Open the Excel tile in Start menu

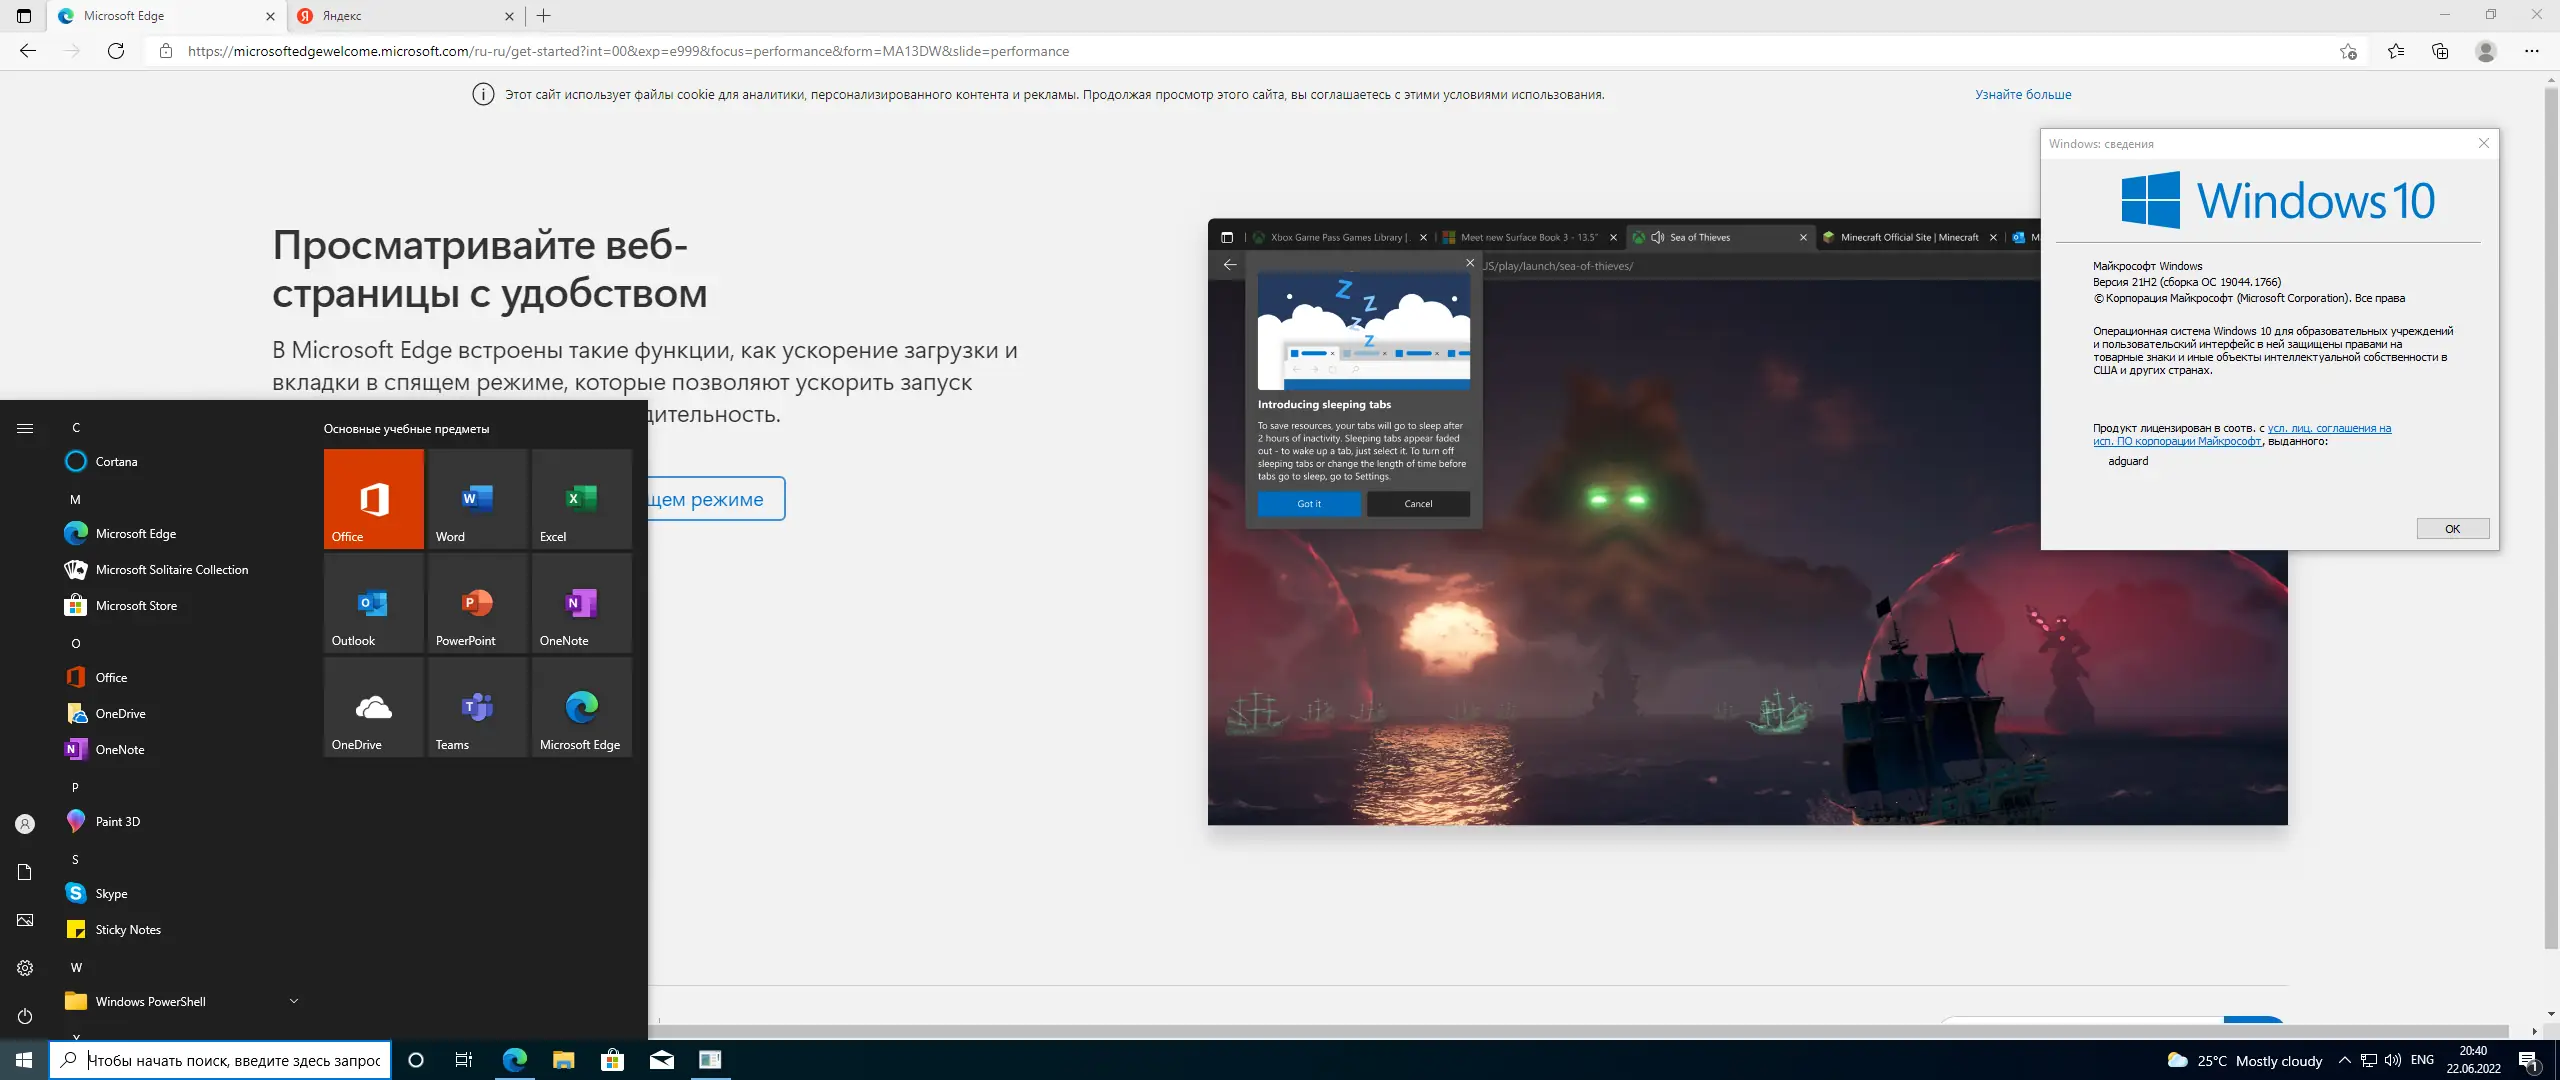coord(581,499)
